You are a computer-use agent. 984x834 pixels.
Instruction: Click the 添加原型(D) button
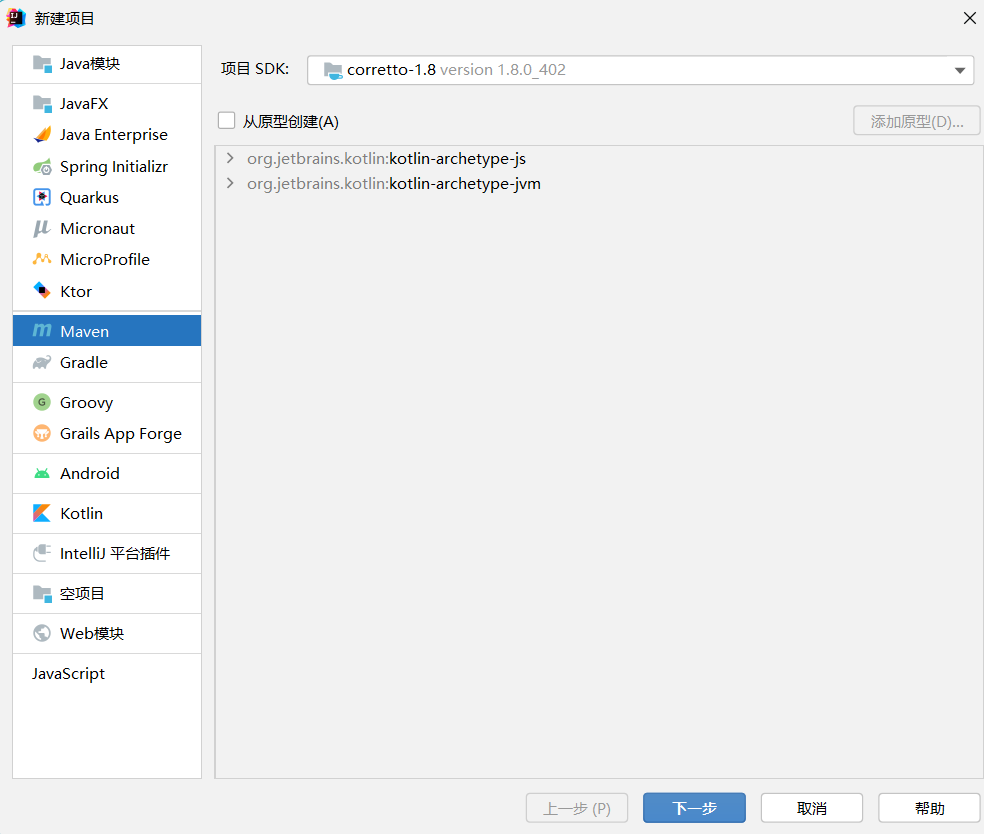pos(916,119)
